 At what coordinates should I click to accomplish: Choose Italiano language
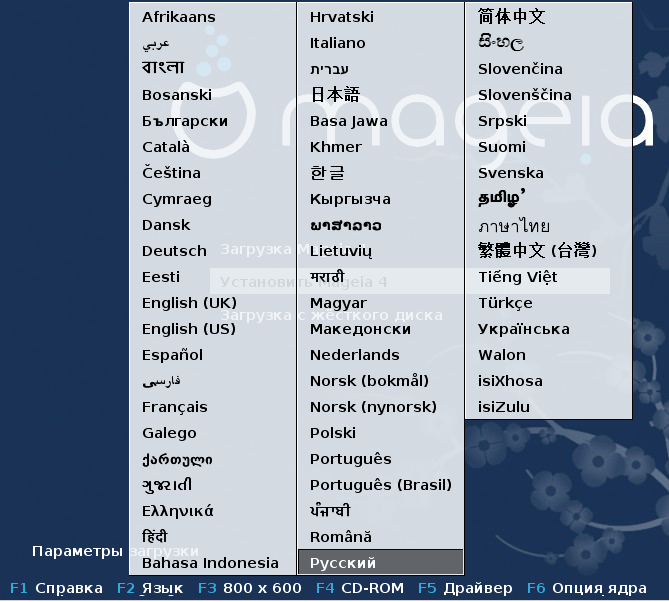pyautogui.click(x=337, y=43)
